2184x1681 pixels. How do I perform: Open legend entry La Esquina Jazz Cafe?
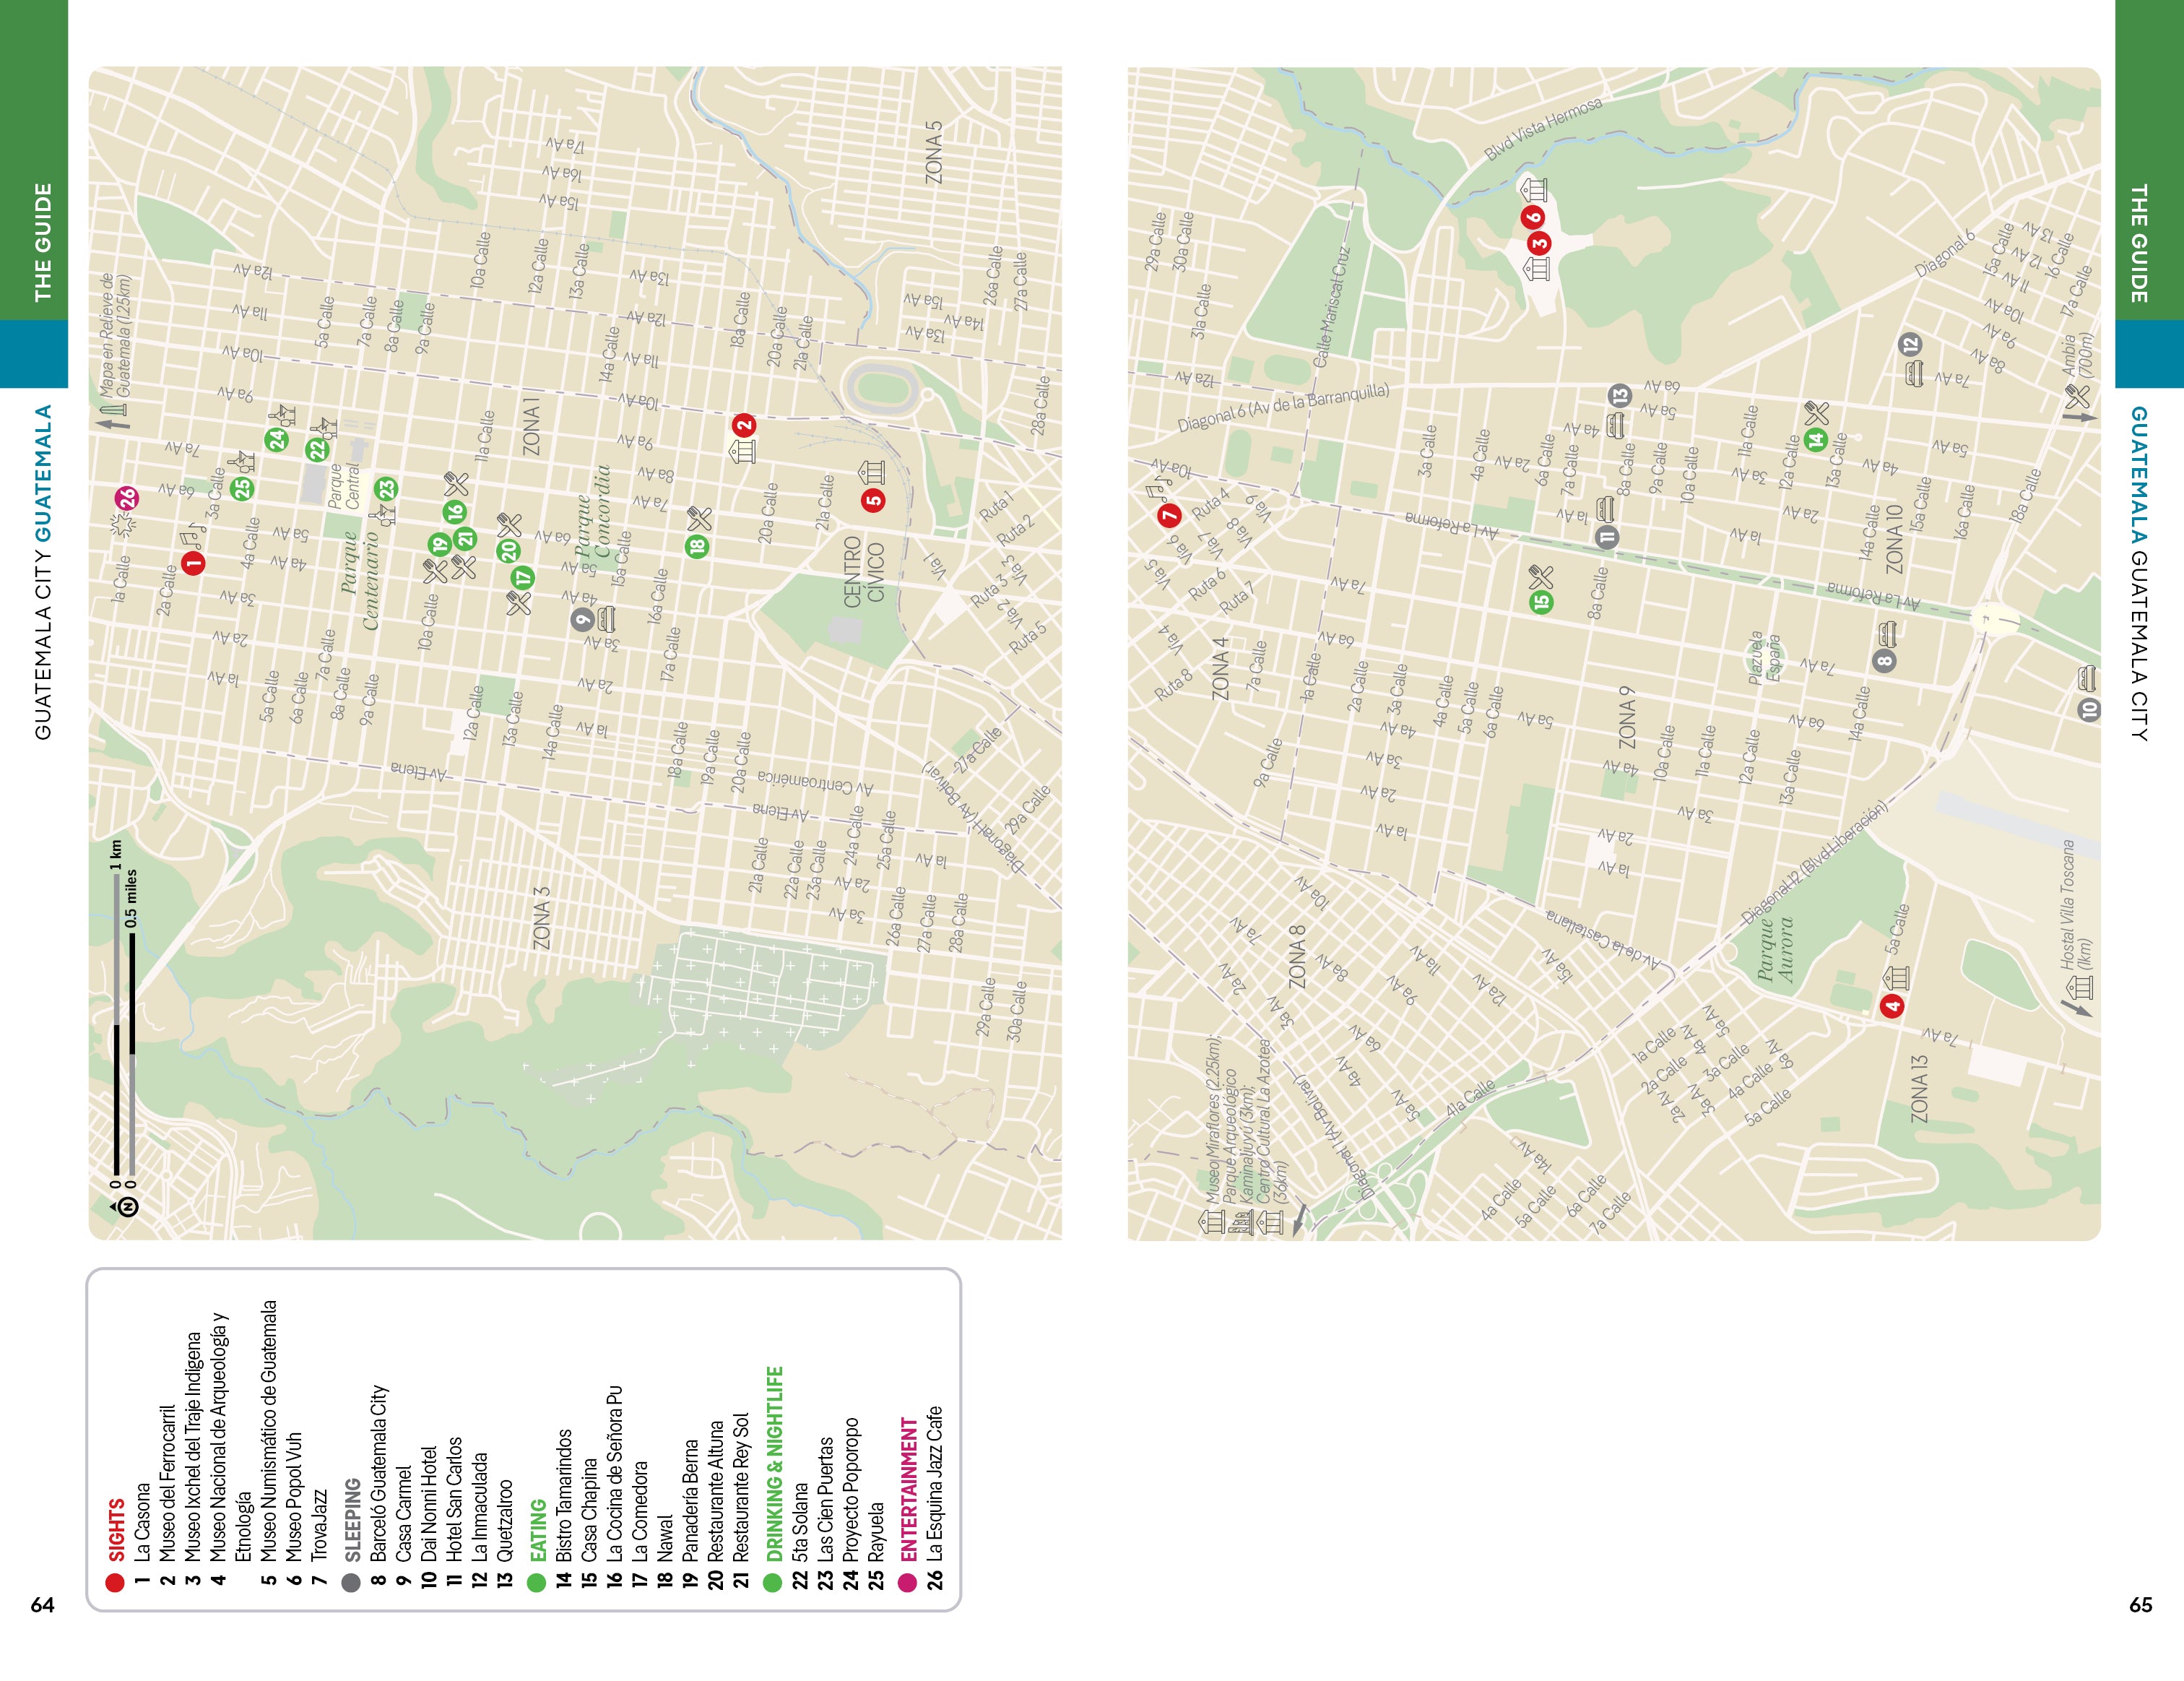[933, 1483]
